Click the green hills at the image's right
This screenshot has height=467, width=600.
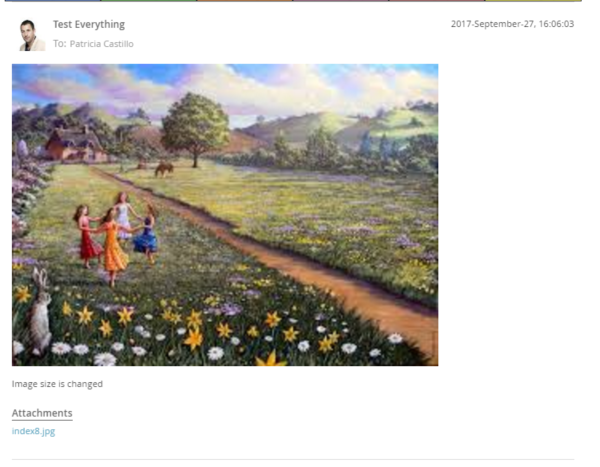(400, 125)
